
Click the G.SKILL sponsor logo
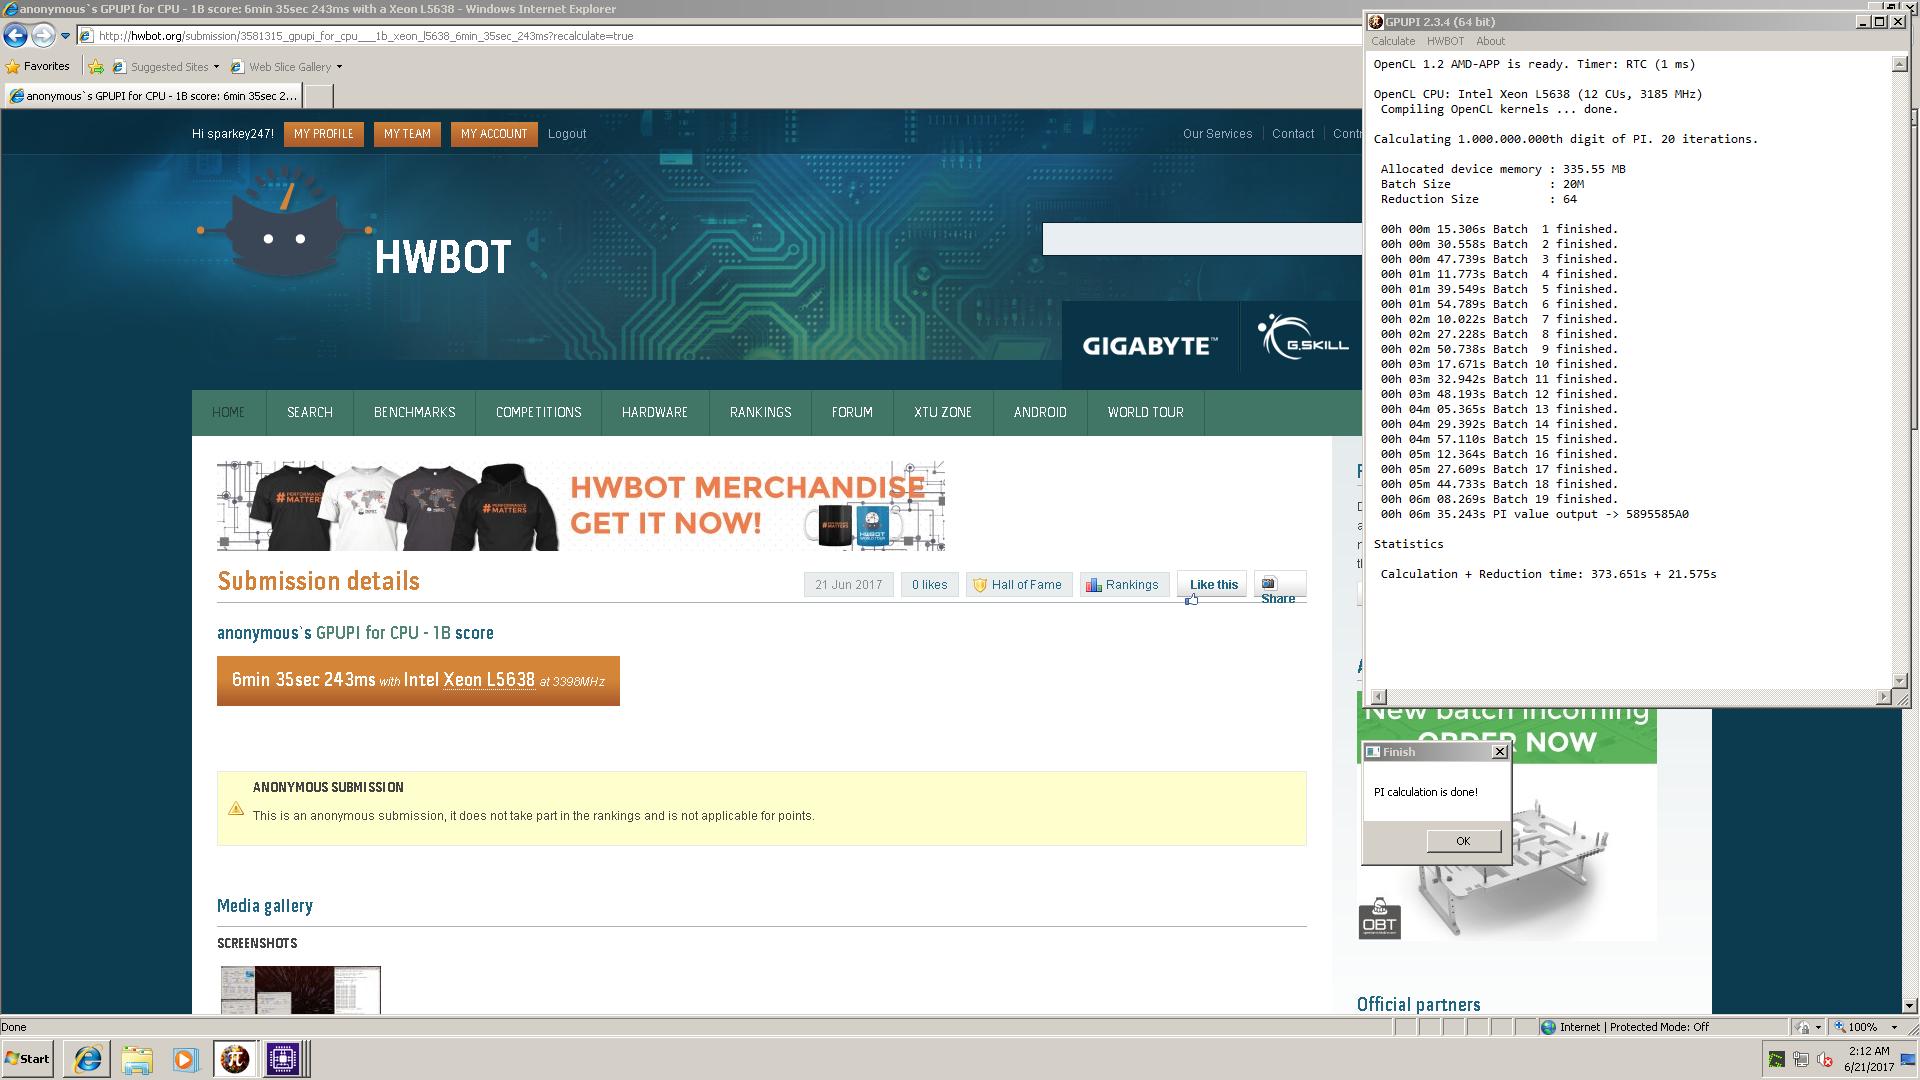(1303, 337)
